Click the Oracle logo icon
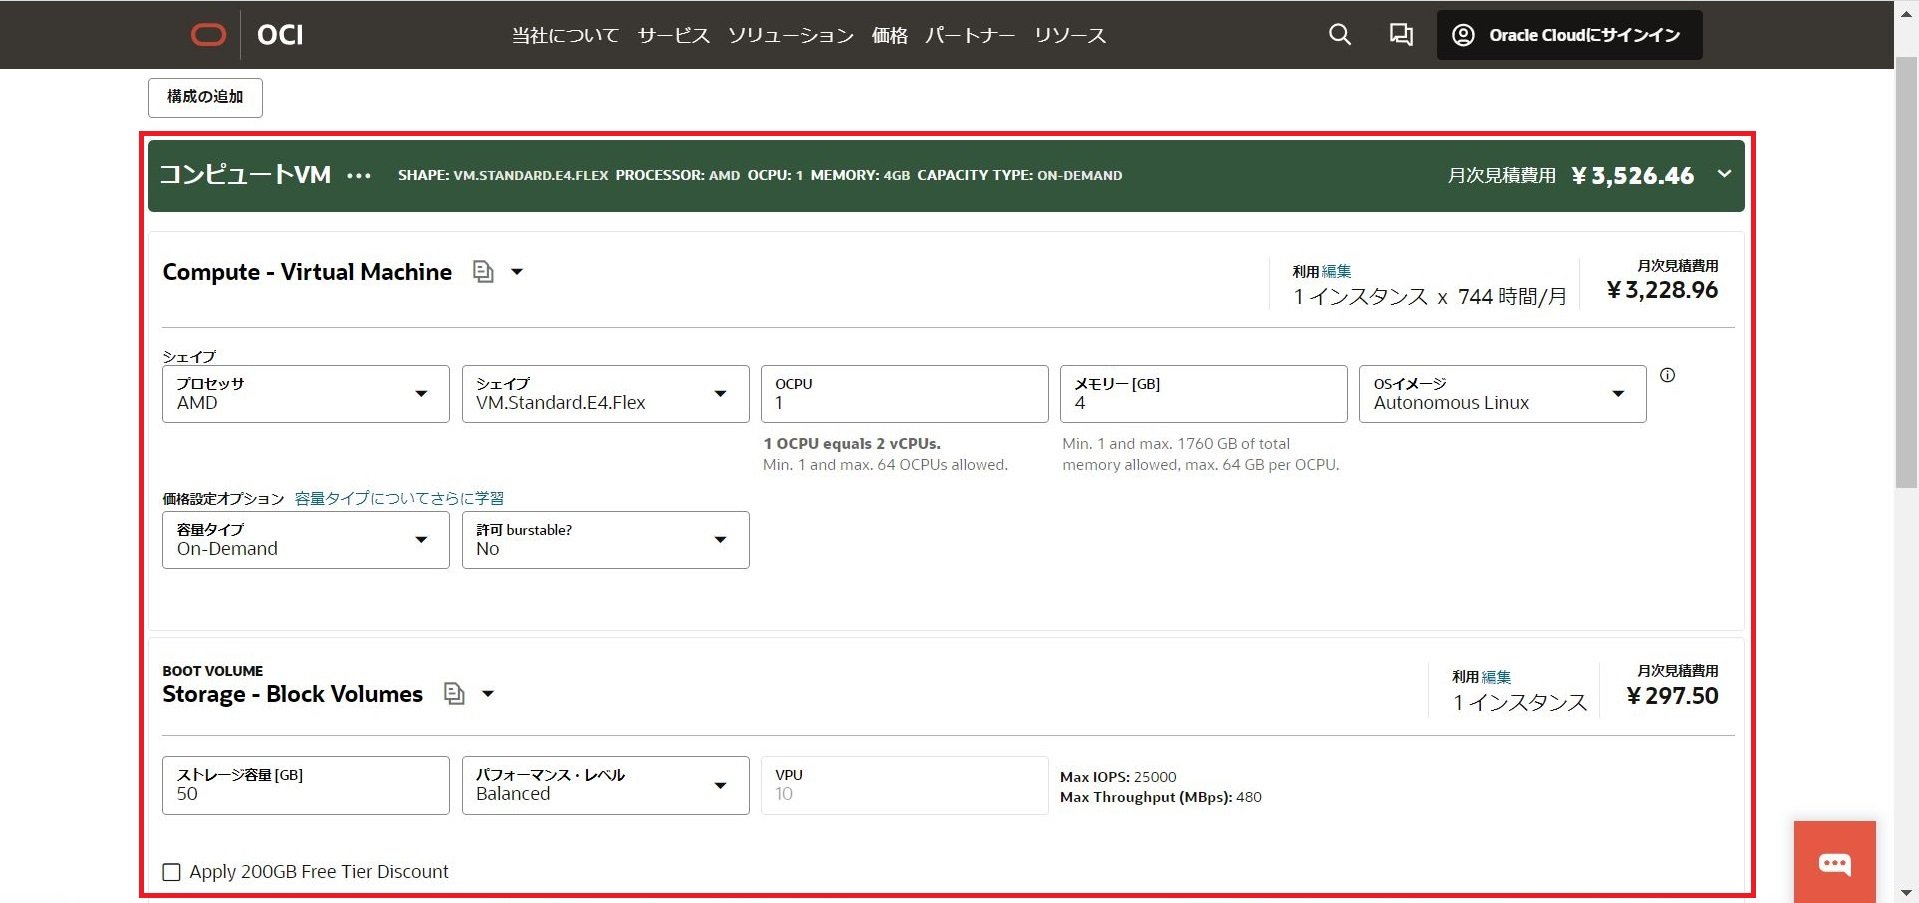This screenshot has height=903, width=1919. pos(208,35)
